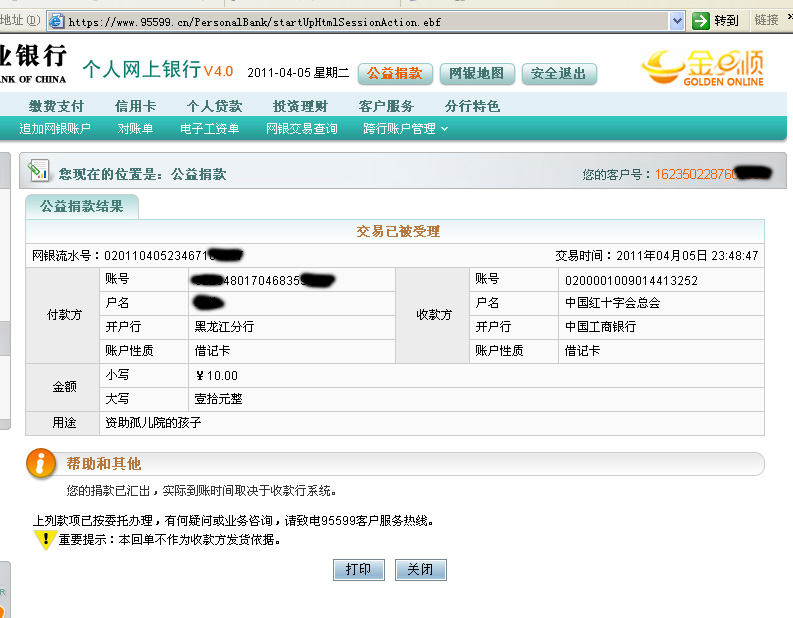Screen dimensions: 793x618
Task: Click the 打印 print button
Action: point(358,569)
